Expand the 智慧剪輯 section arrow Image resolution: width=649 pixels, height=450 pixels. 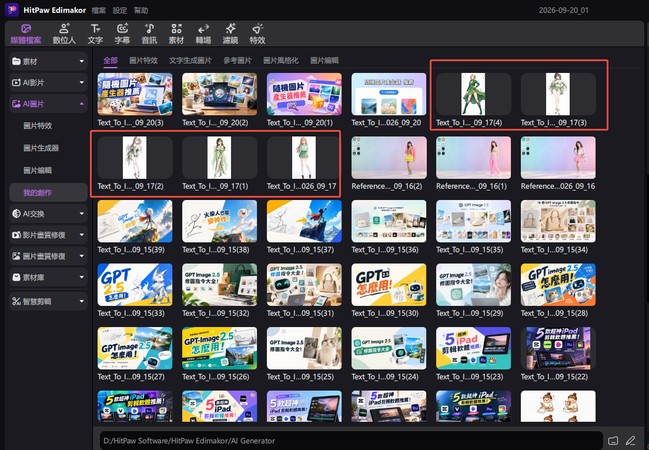(x=82, y=301)
